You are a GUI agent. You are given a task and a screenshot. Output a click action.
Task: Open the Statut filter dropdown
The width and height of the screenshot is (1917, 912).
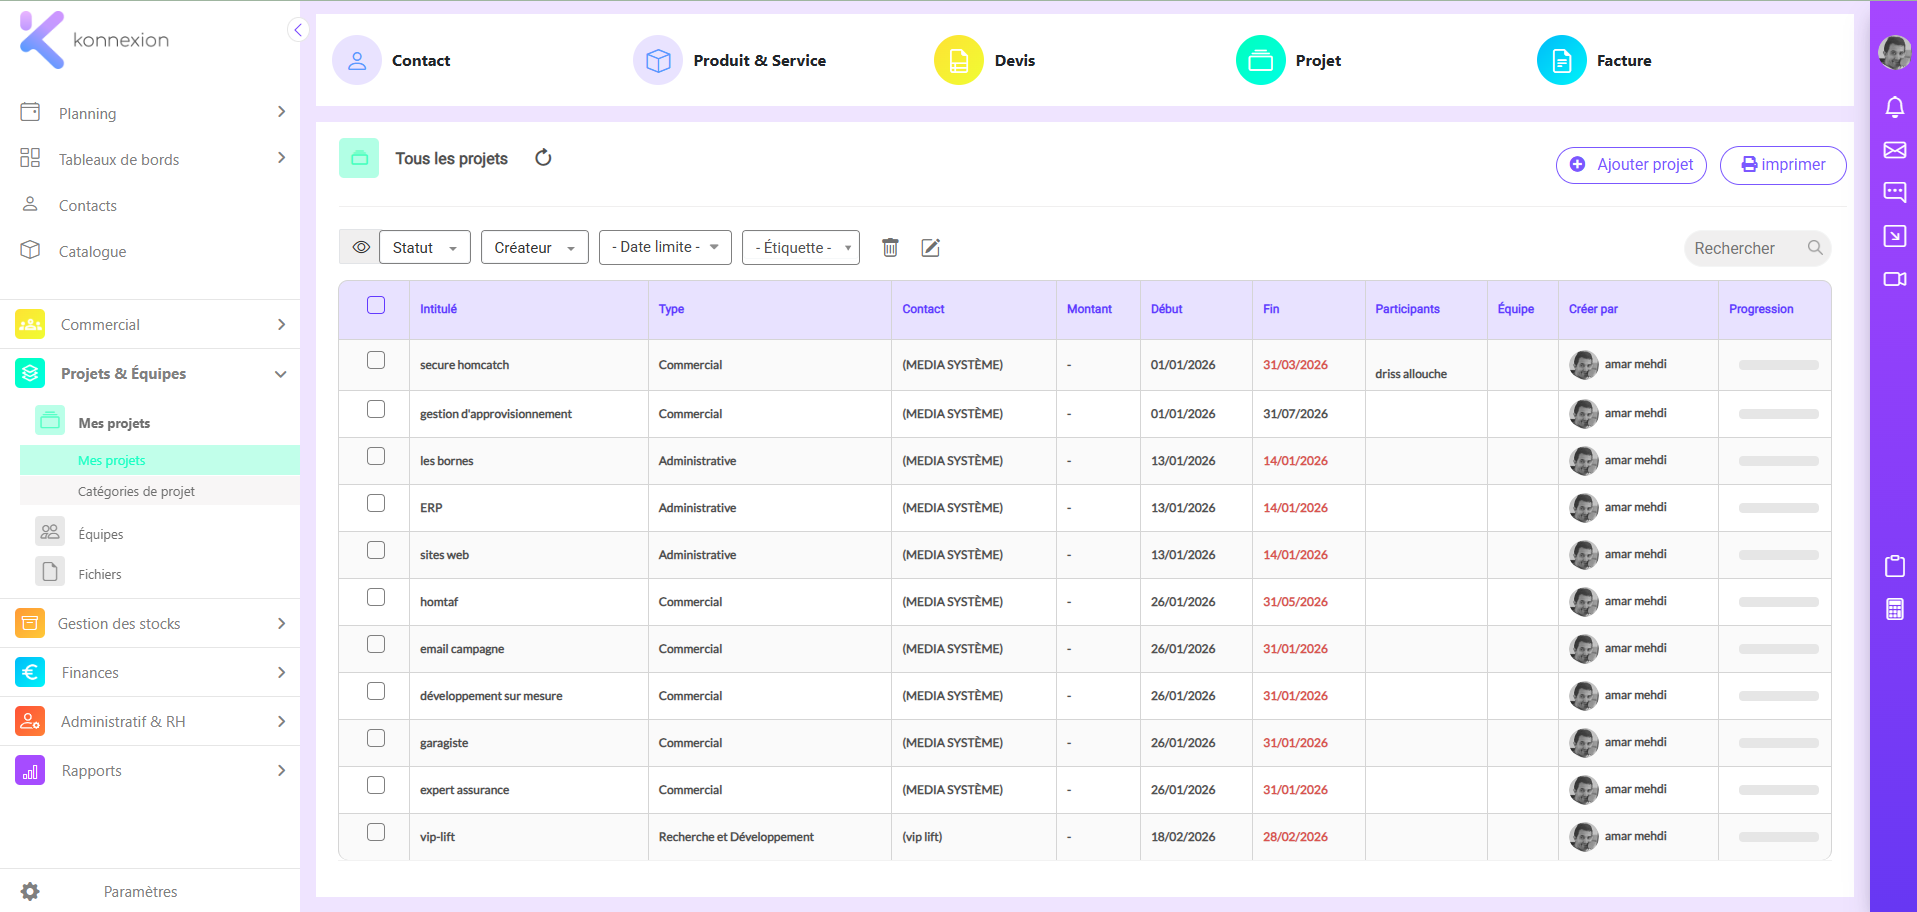click(425, 247)
